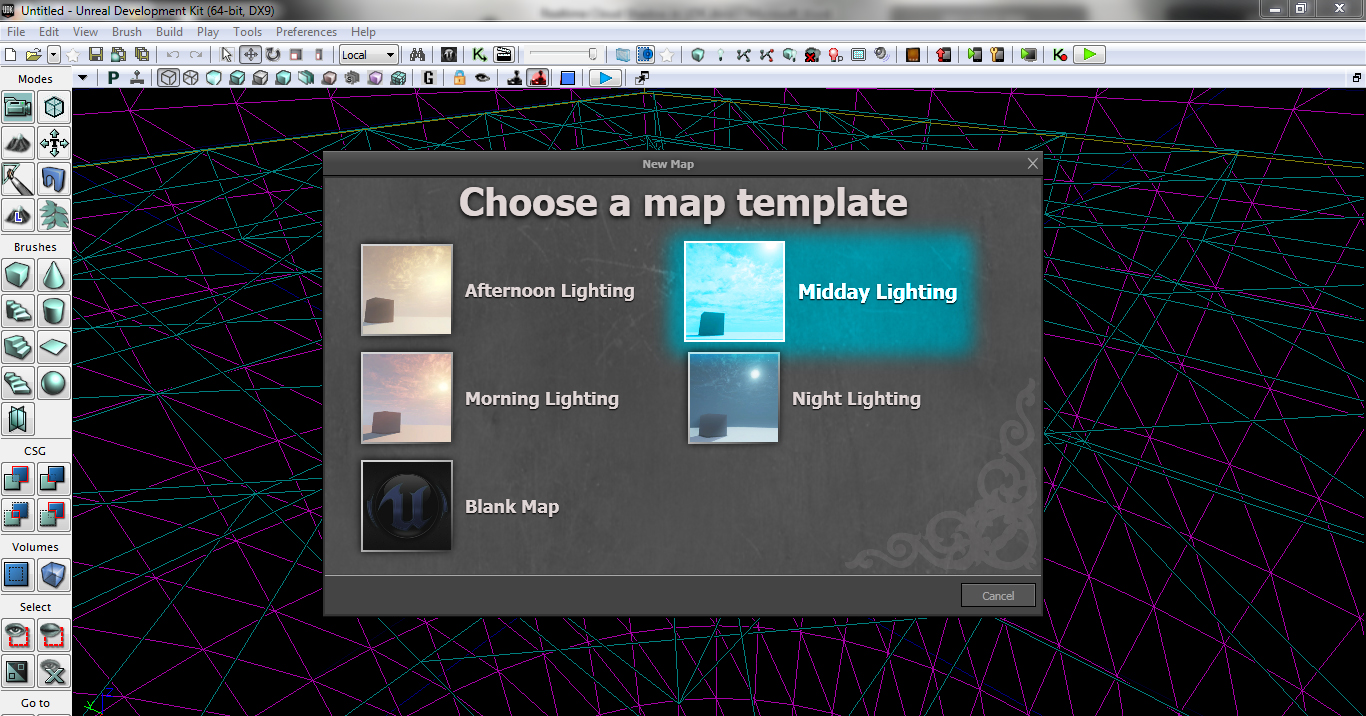Screen dimensions: 1366x716
Task: Expand the recent files dropdown arrow
Action: coord(54,55)
